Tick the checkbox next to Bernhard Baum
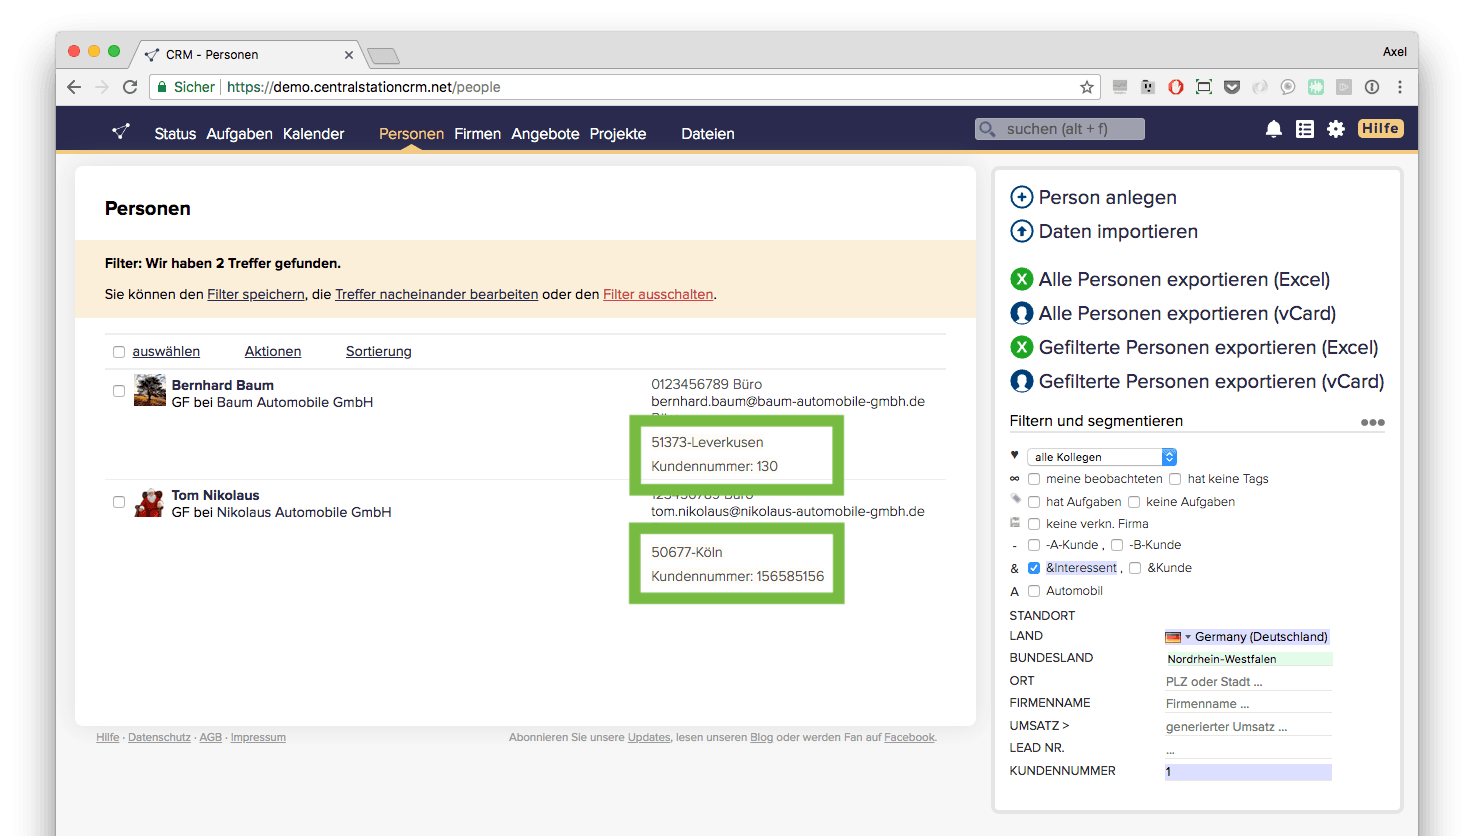The image size is (1474, 836). [x=119, y=391]
